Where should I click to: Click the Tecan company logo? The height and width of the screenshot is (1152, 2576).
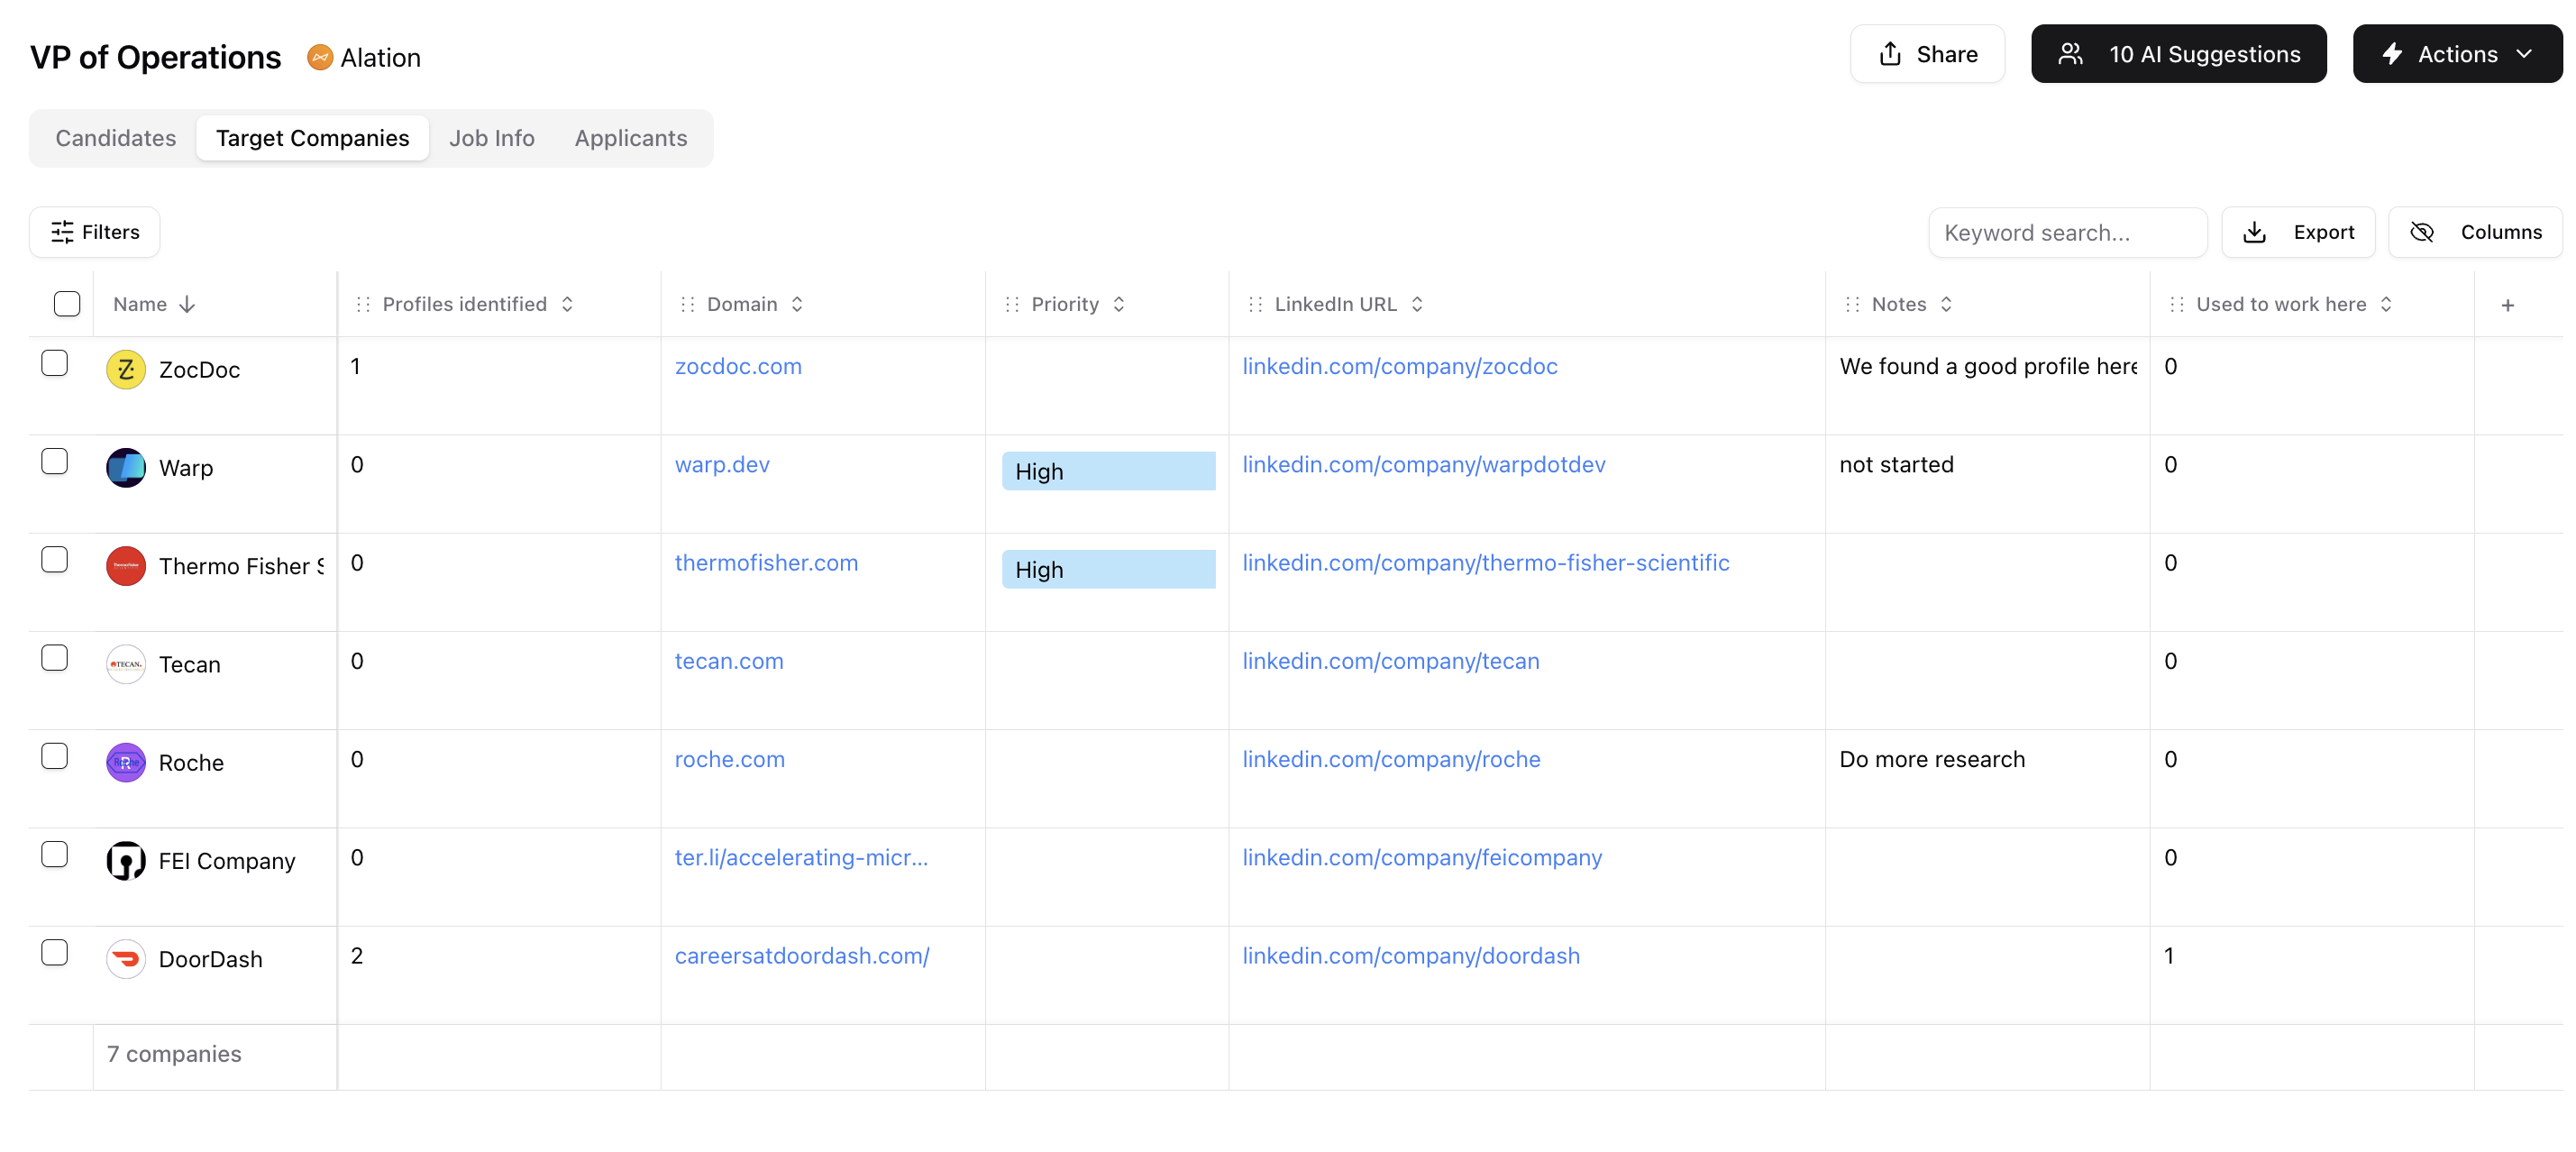(x=126, y=664)
